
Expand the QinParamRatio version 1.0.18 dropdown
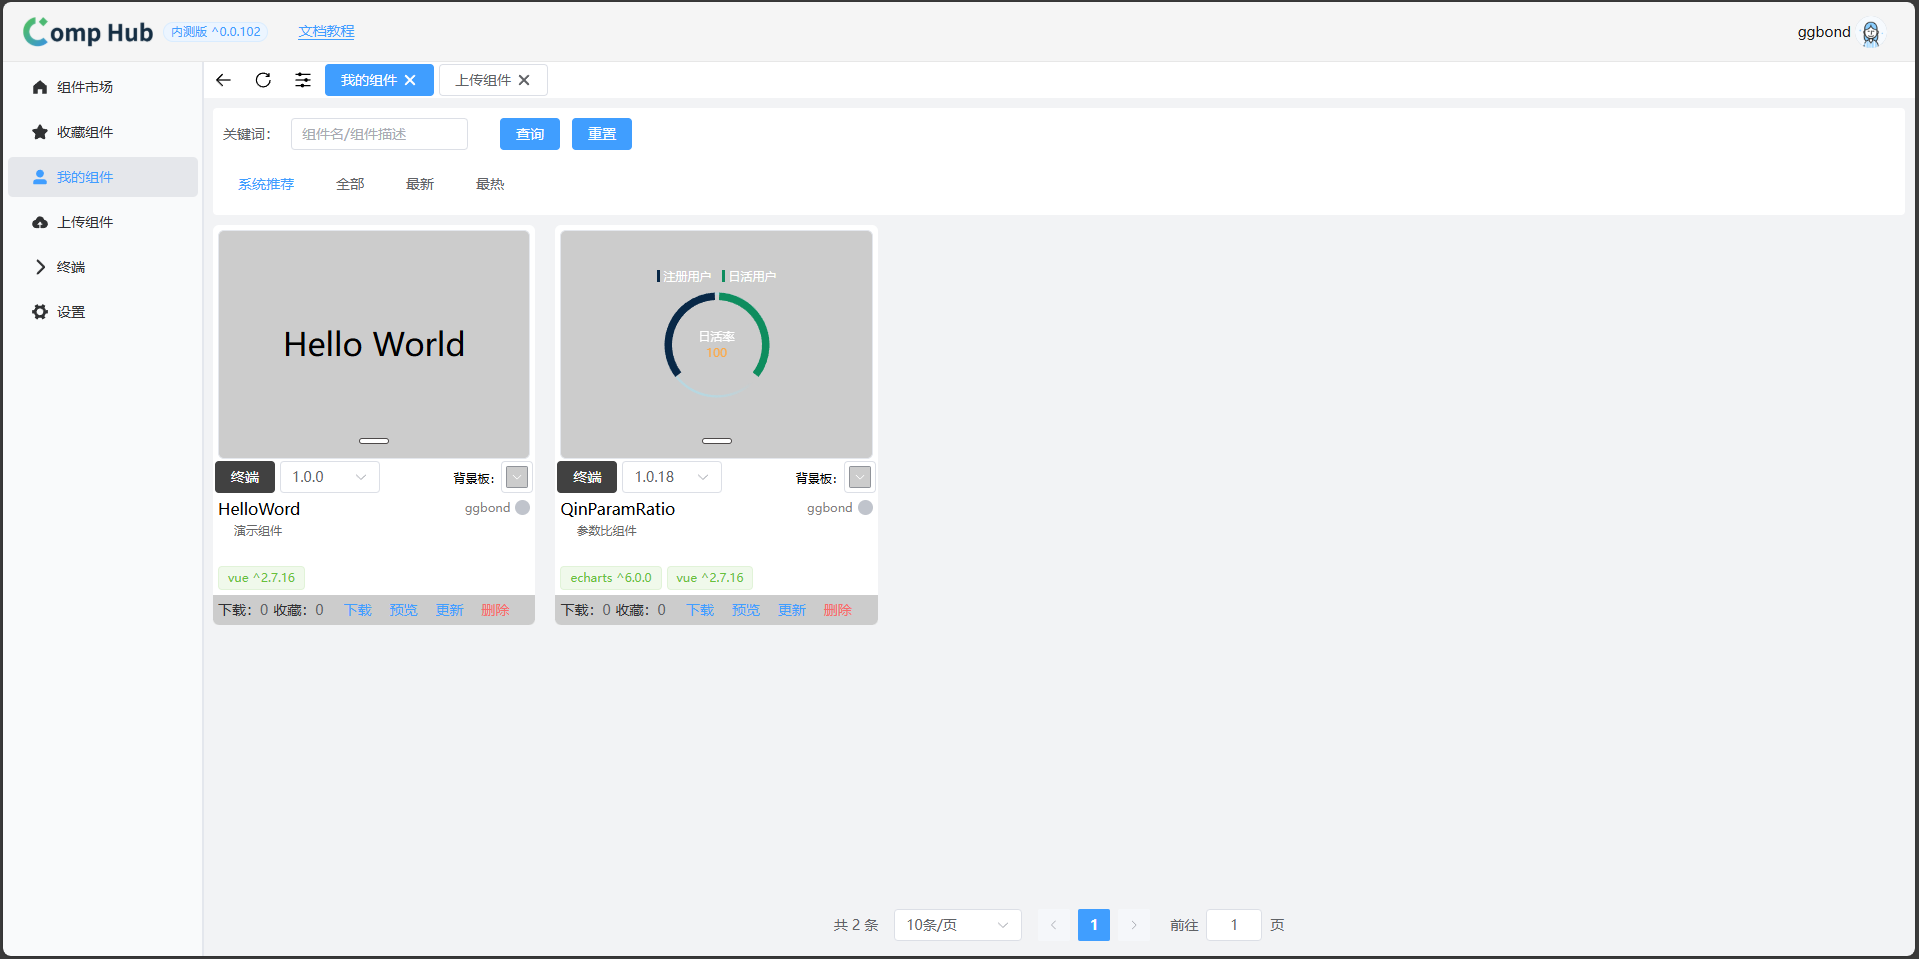671,477
